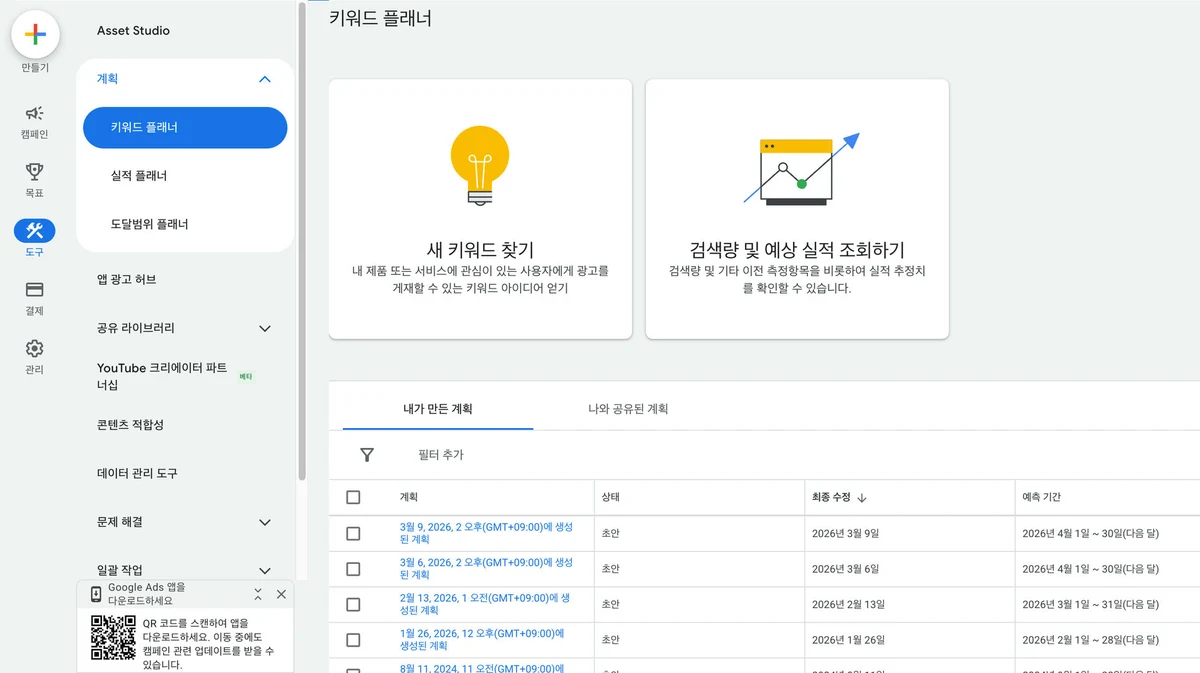Viewport: 1200px width, 673px height.
Task: Click the 예측 기간 column header
Action: pos(1042,497)
